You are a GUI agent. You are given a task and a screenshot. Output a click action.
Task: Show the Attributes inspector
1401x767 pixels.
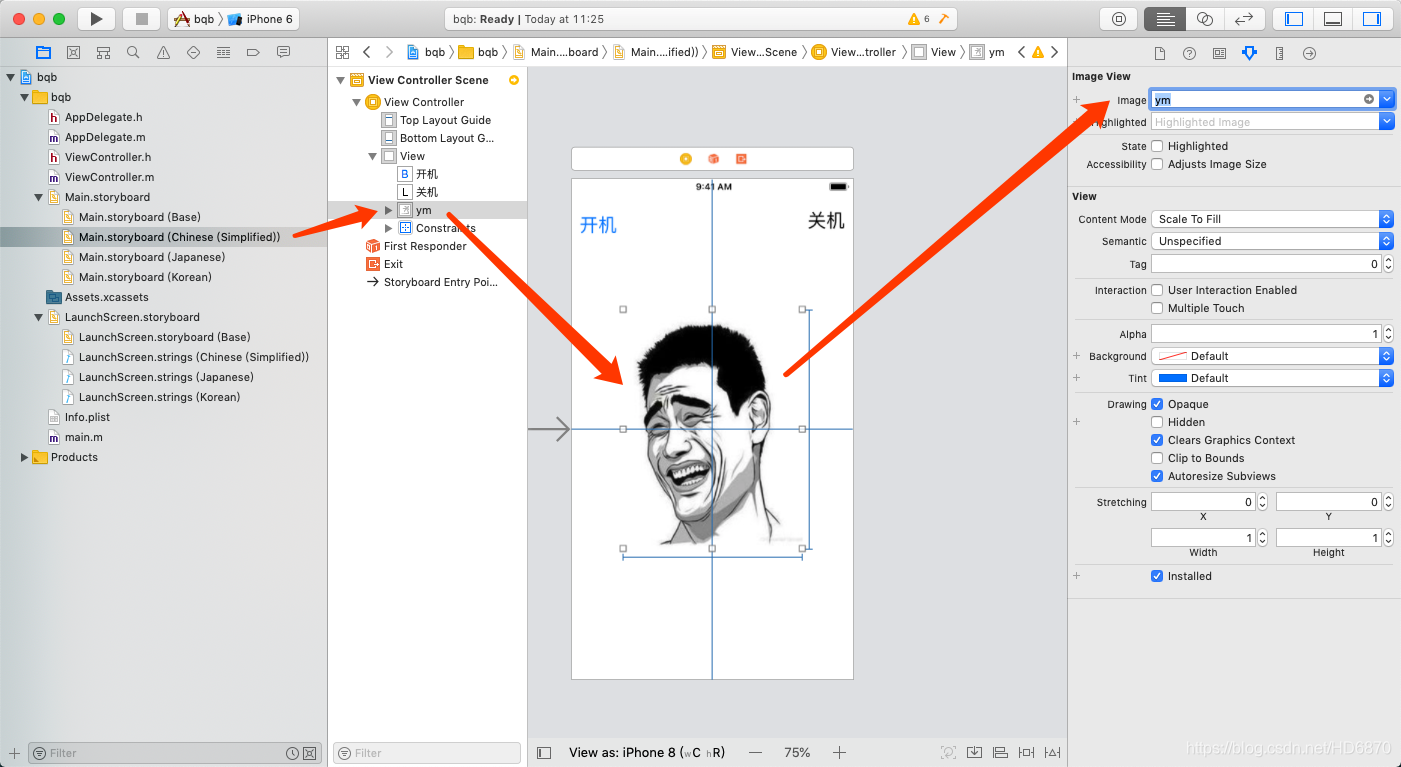(1249, 53)
